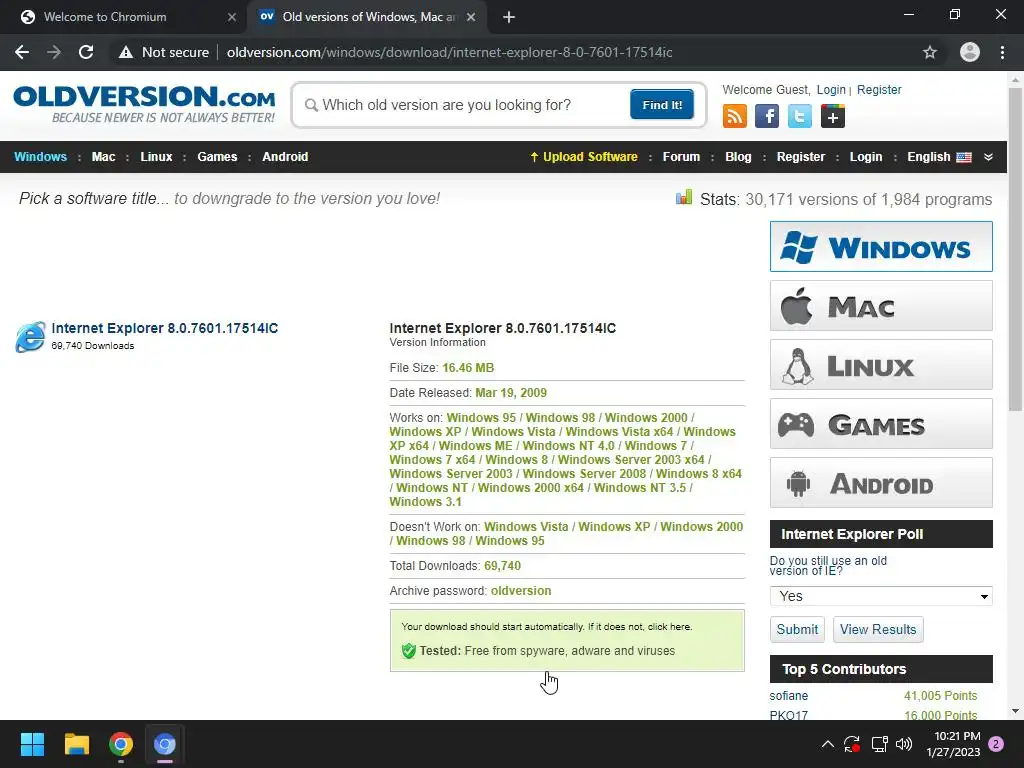Open the Mac category banner
The width and height of the screenshot is (1024, 768).
pos(881,306)
